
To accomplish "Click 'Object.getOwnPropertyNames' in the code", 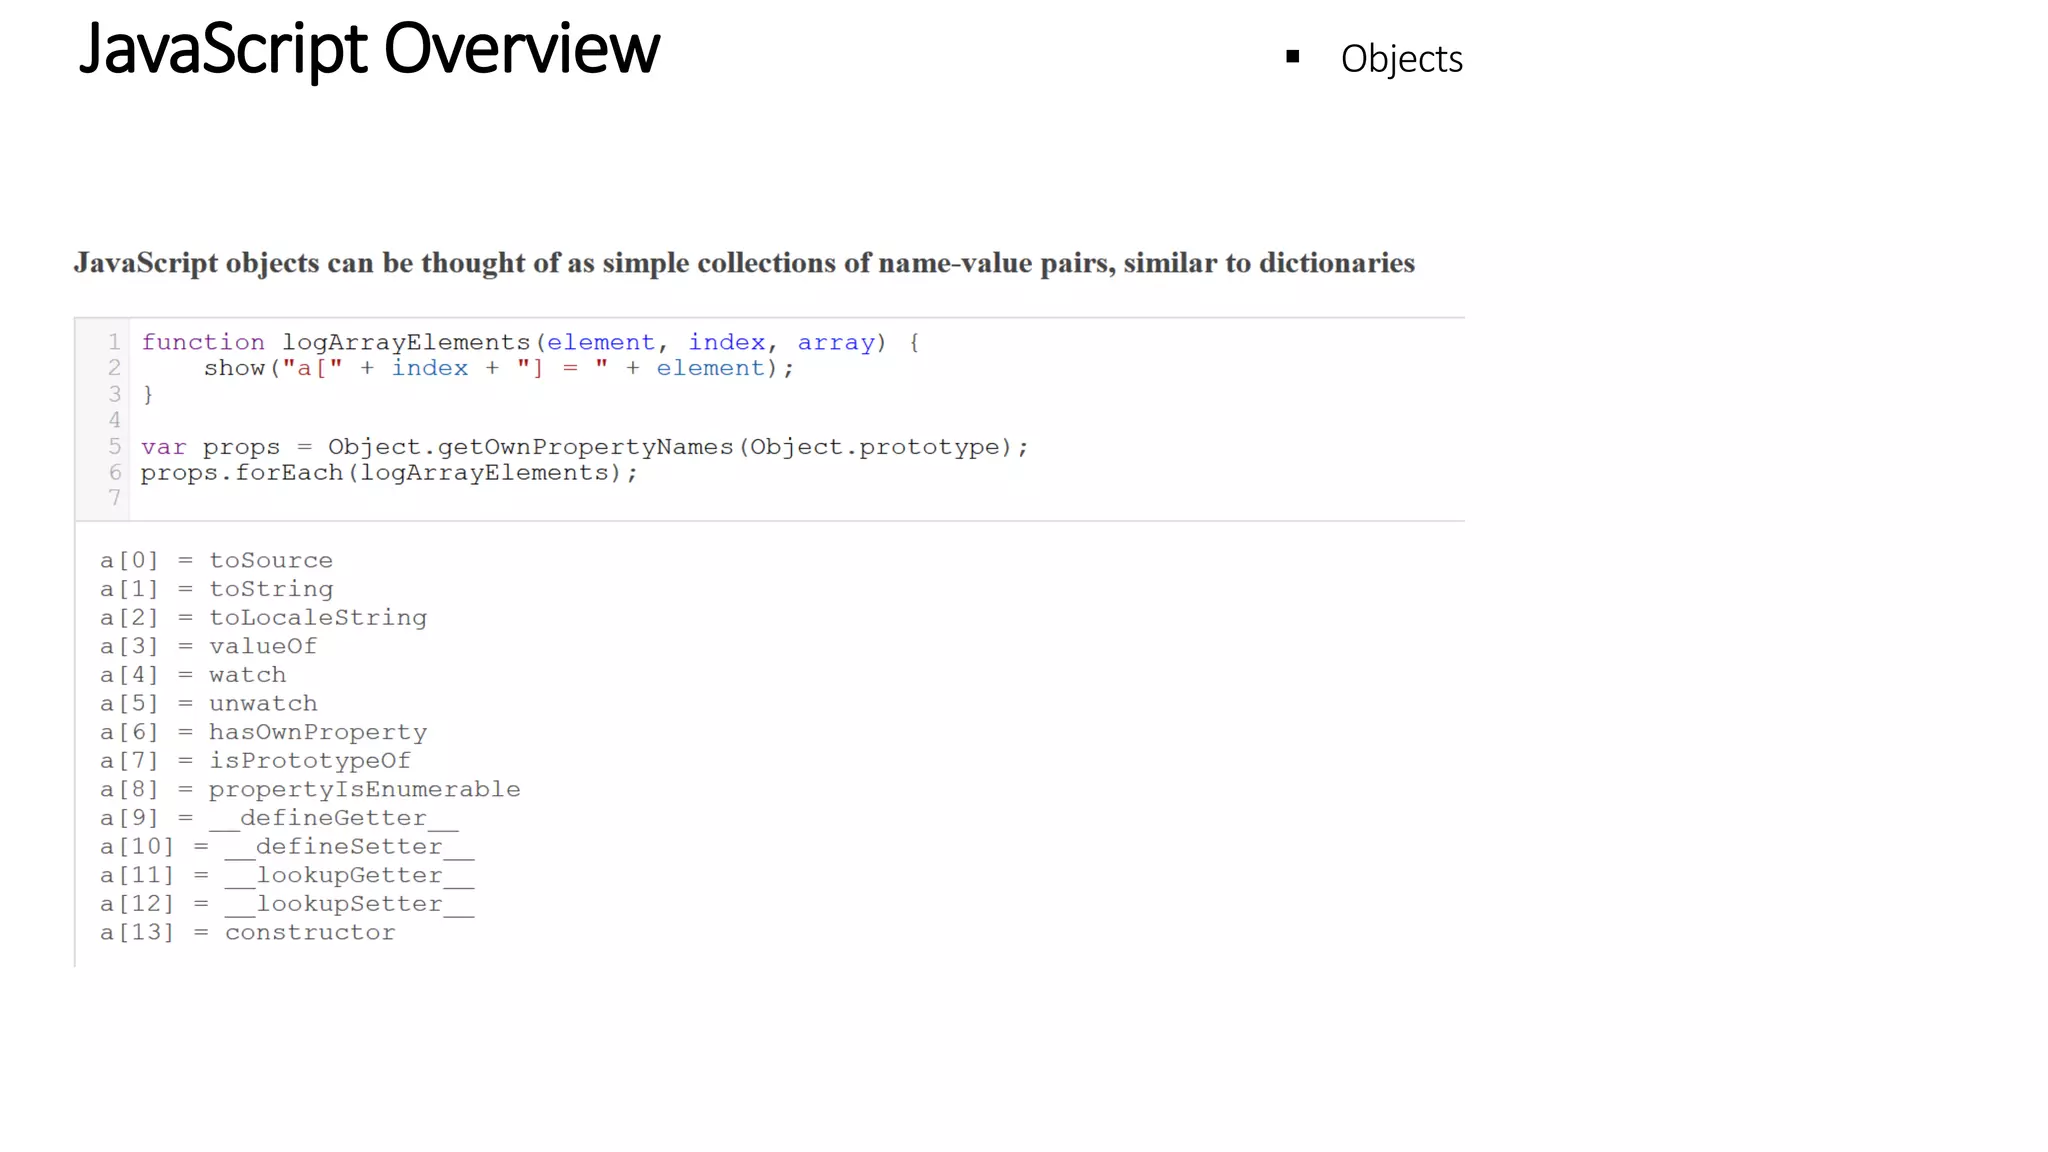I will click(x=530, y=447).
